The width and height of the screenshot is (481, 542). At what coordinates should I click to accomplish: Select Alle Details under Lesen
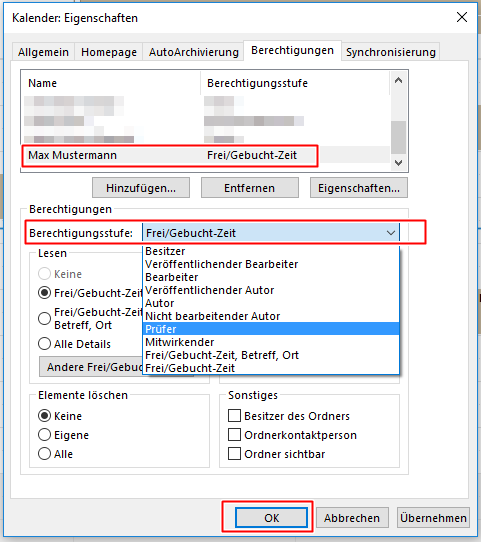click(x=44, y=344)
